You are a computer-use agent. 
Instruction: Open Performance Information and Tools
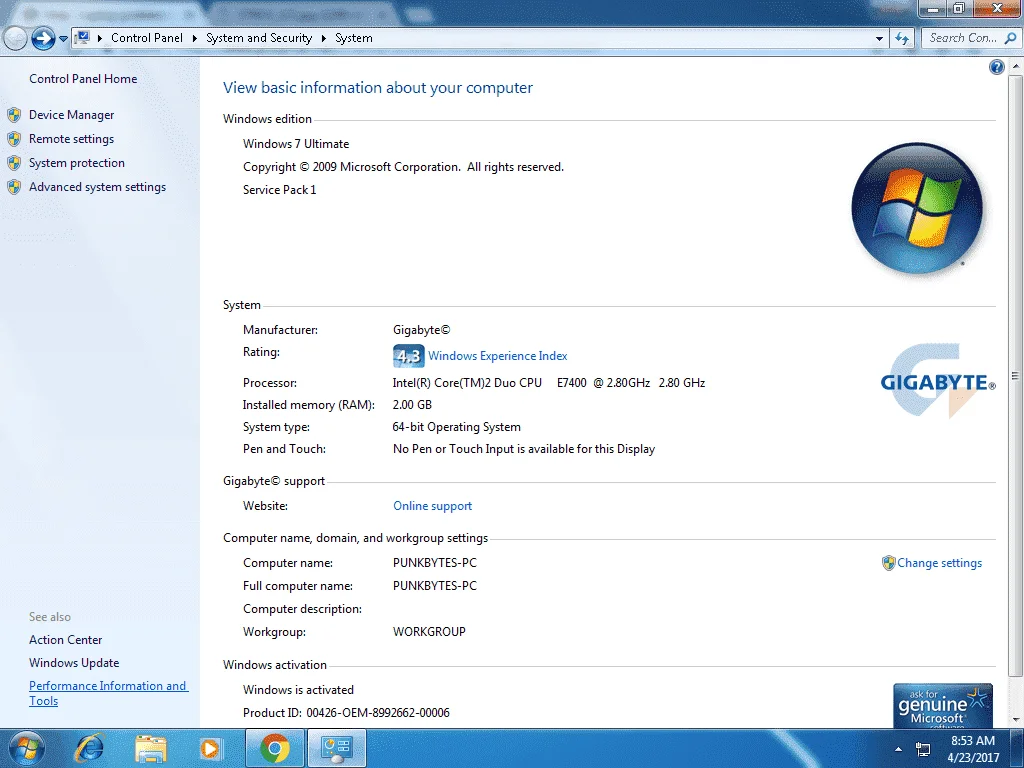108,694
